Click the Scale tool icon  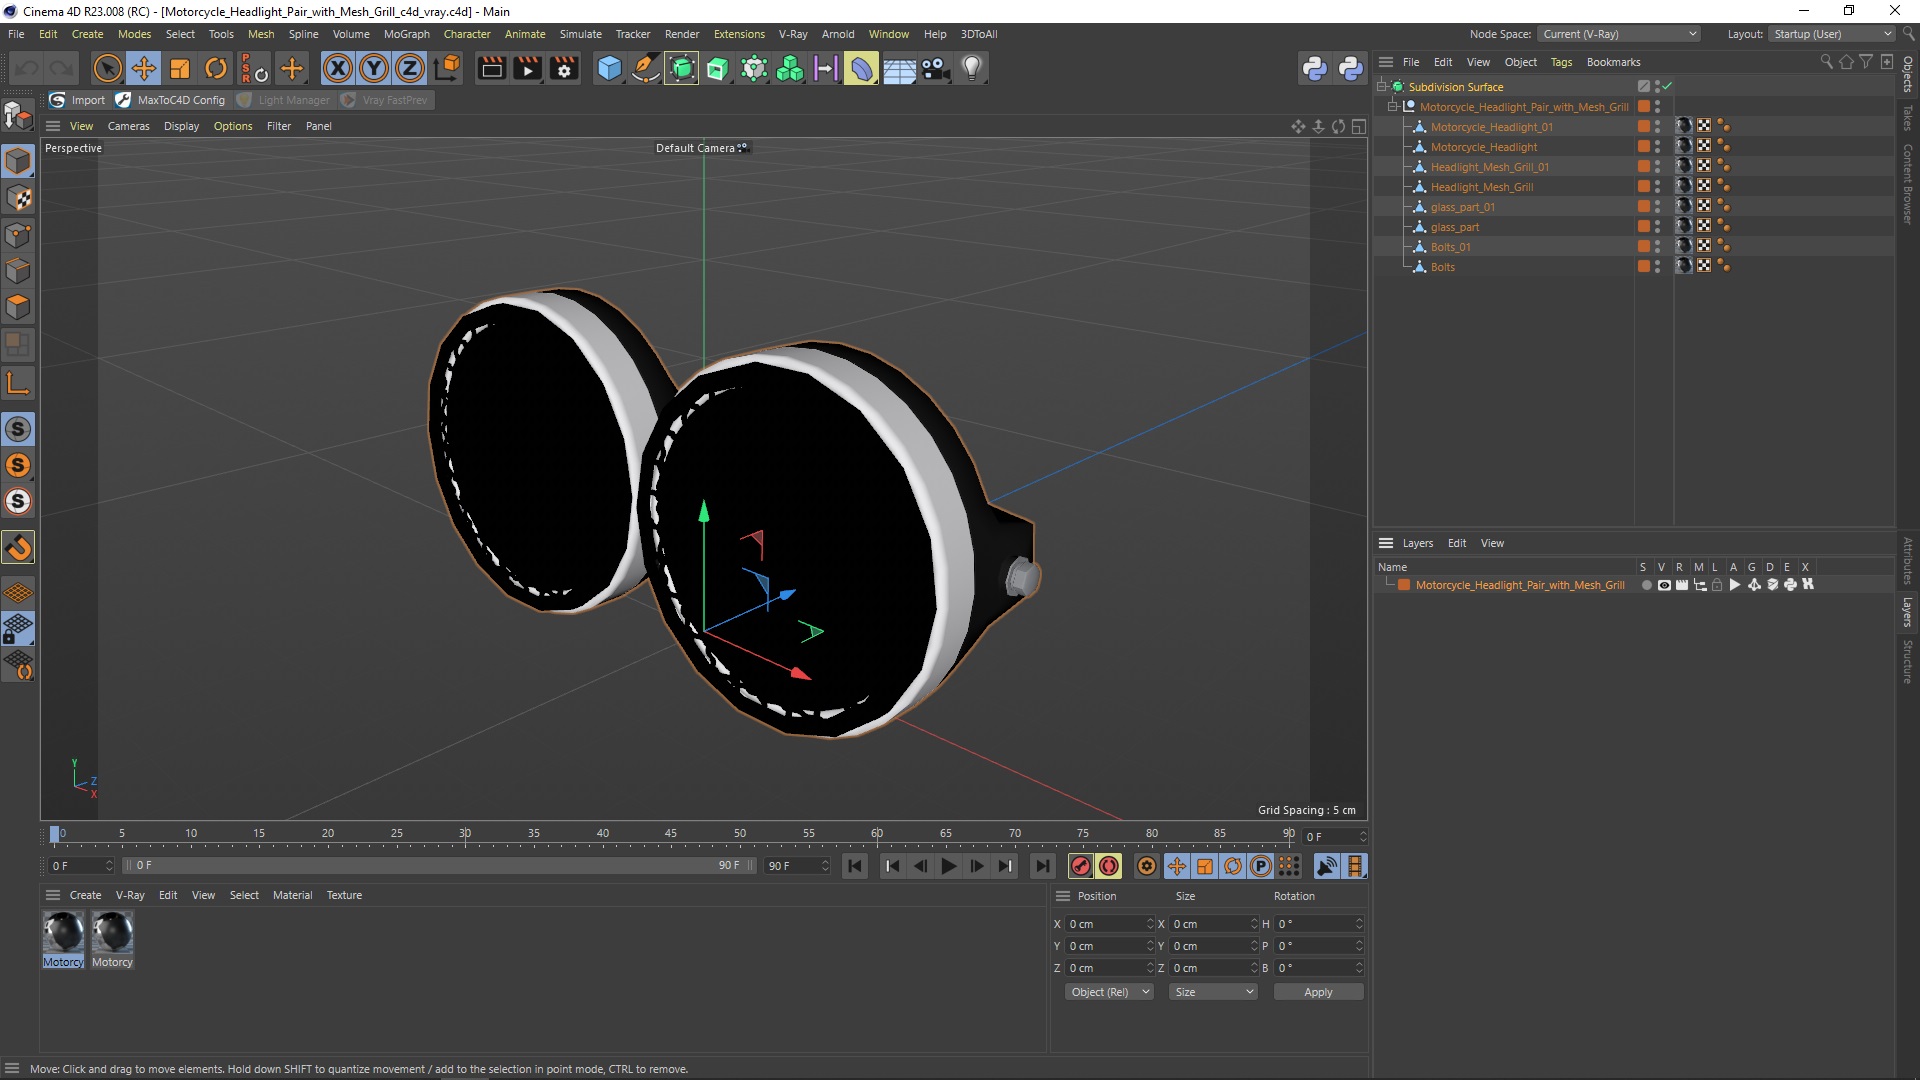[180, 68]
